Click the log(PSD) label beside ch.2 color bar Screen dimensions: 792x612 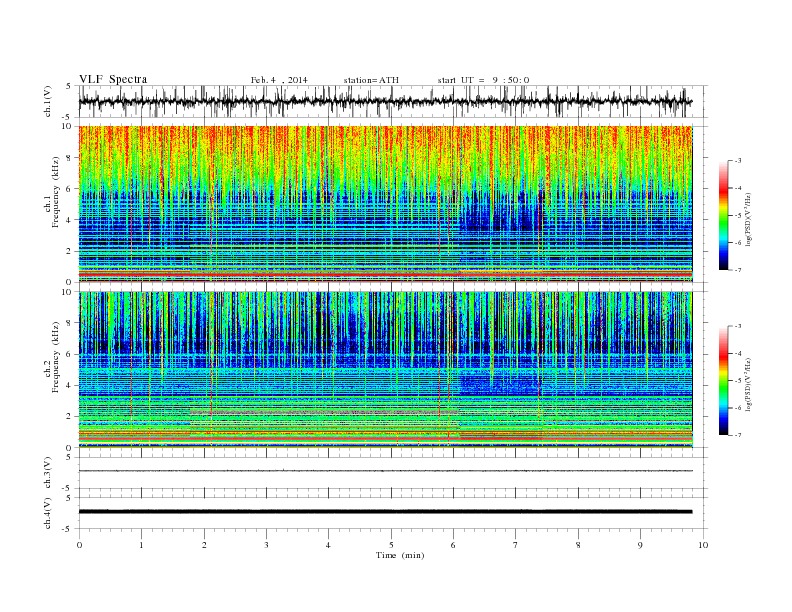pos(748,384)
